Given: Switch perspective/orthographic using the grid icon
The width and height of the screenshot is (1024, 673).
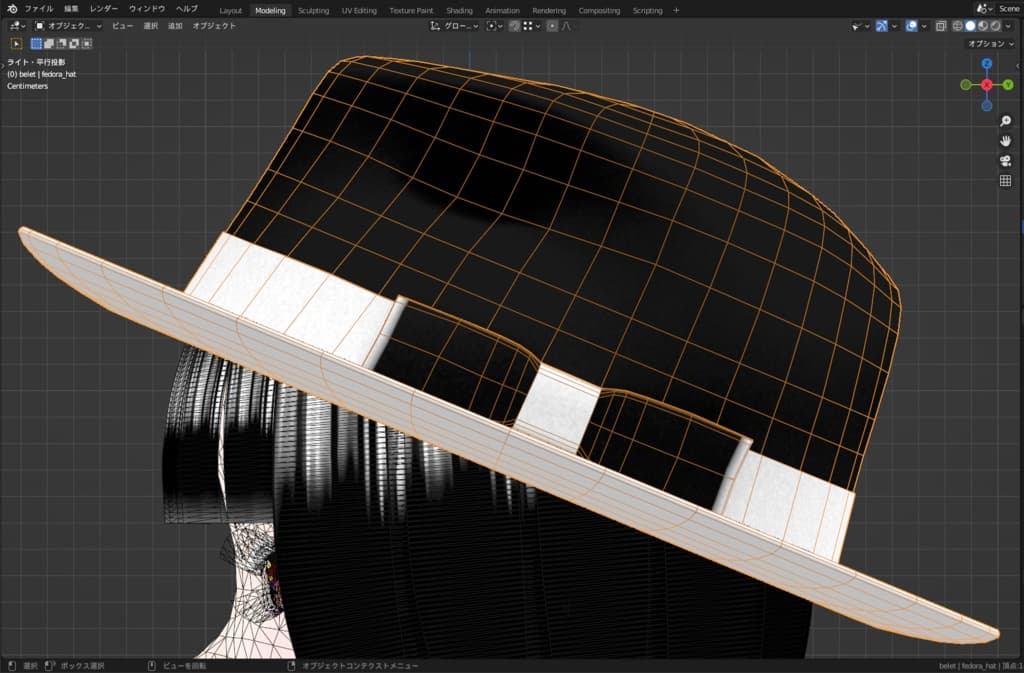Looking at the screenshot, I should [1005, 181].
